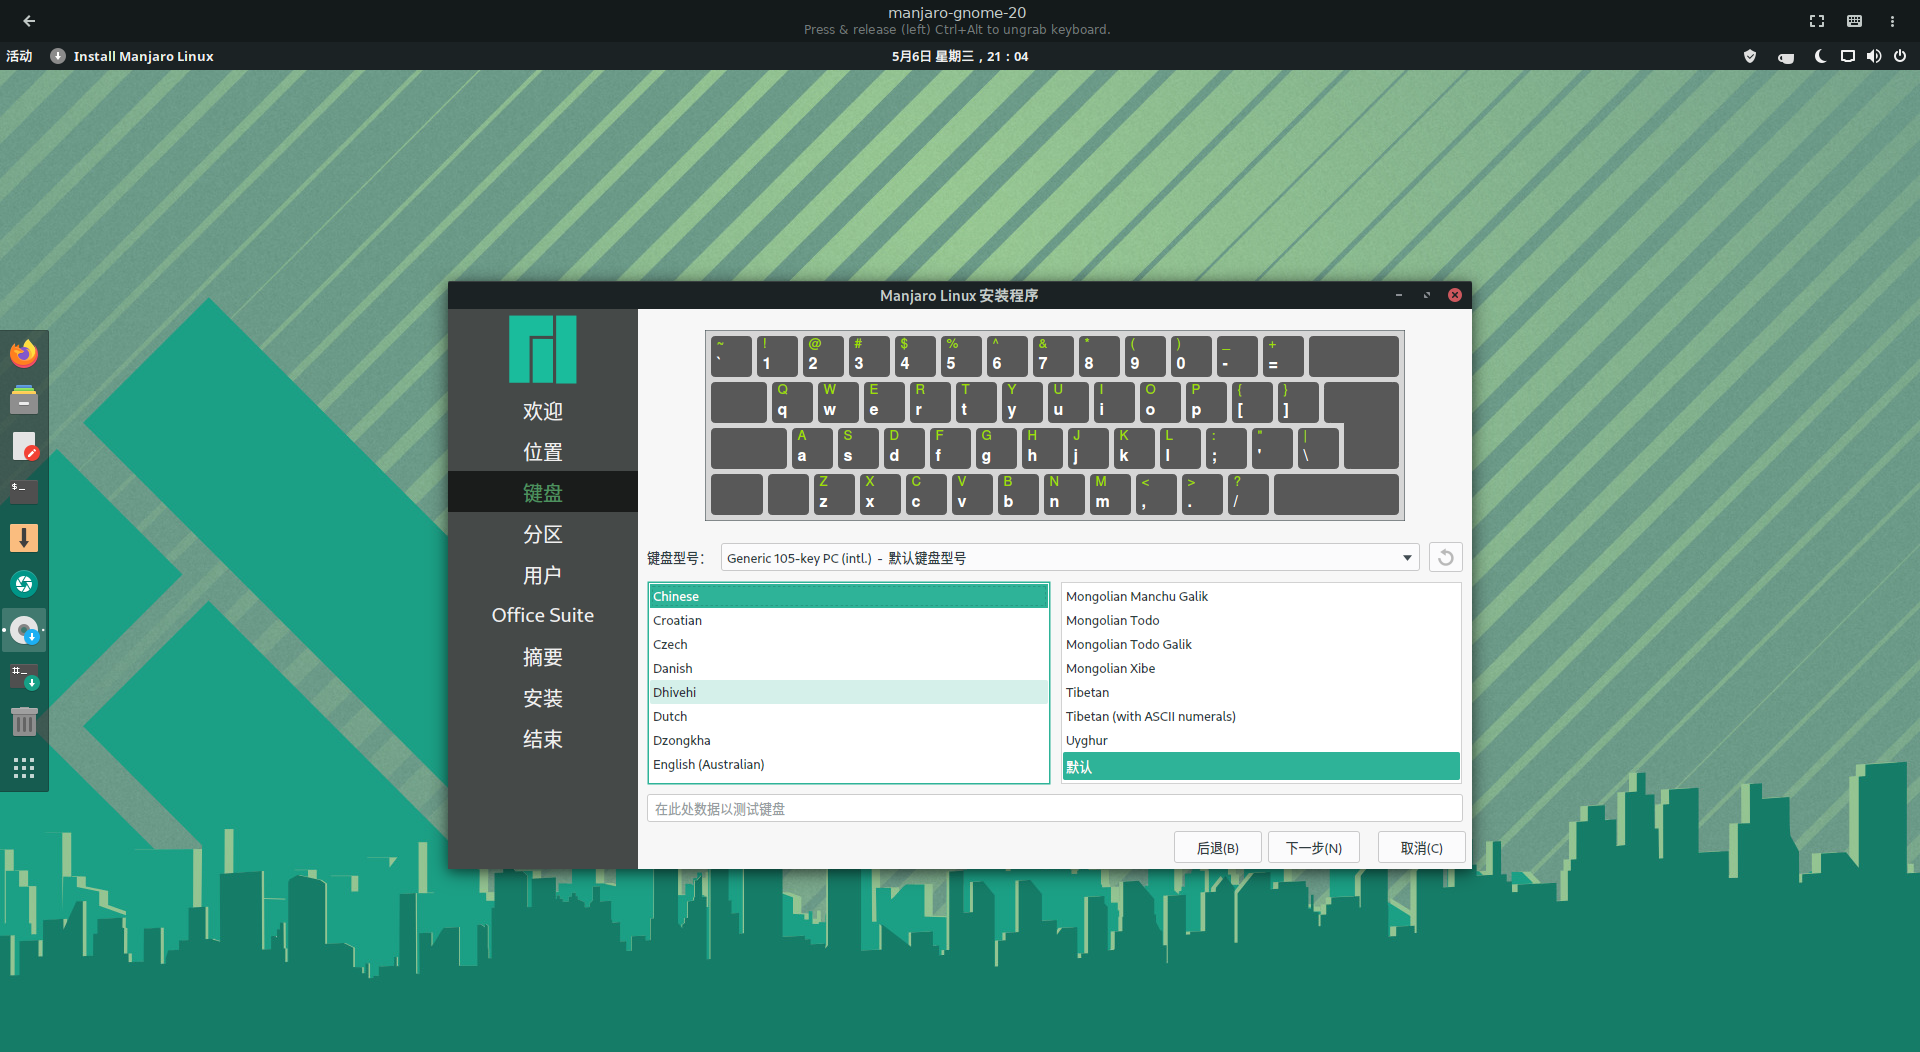Click the disc installer icon in dock
Image resolution: width=1920 pixels, height=1052 pixels.
coord(24,630)
